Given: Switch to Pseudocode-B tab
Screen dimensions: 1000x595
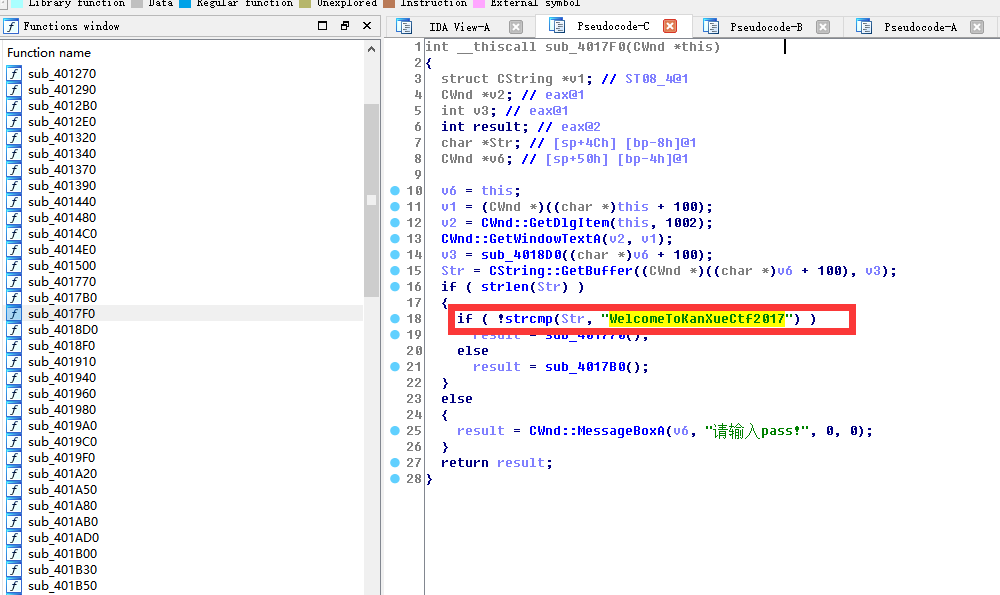Looking at the screenshot, I should (x=766, y=27).
